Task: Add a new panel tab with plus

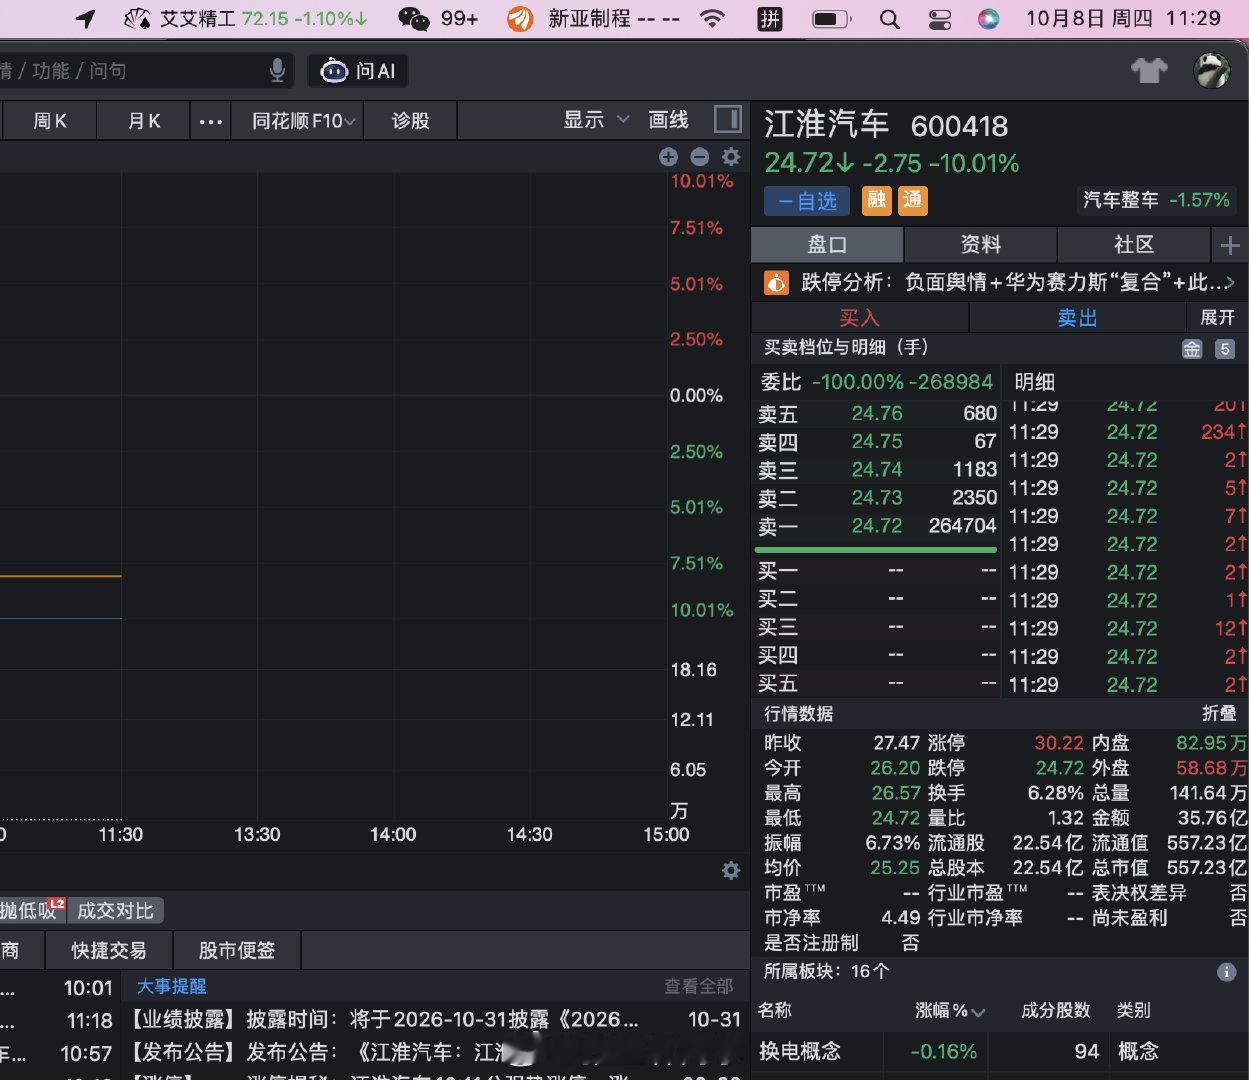Action: point(1230,245)
